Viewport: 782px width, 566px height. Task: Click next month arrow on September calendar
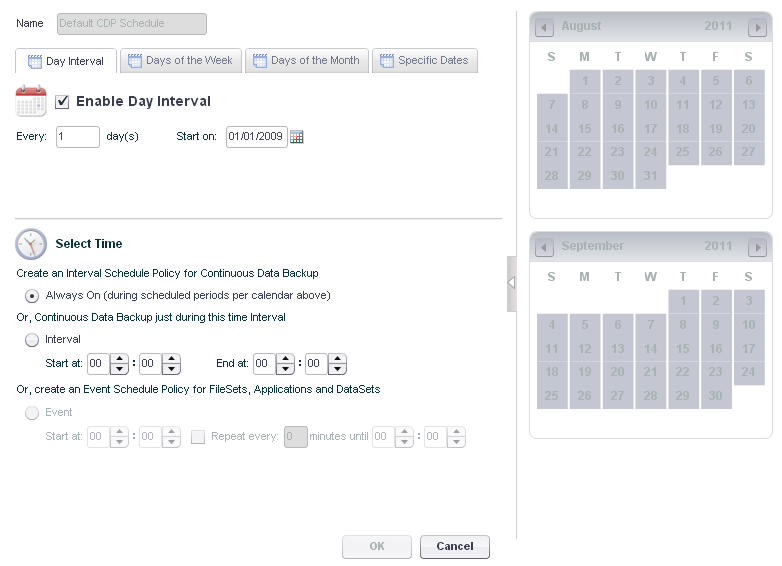pos(757,247)
